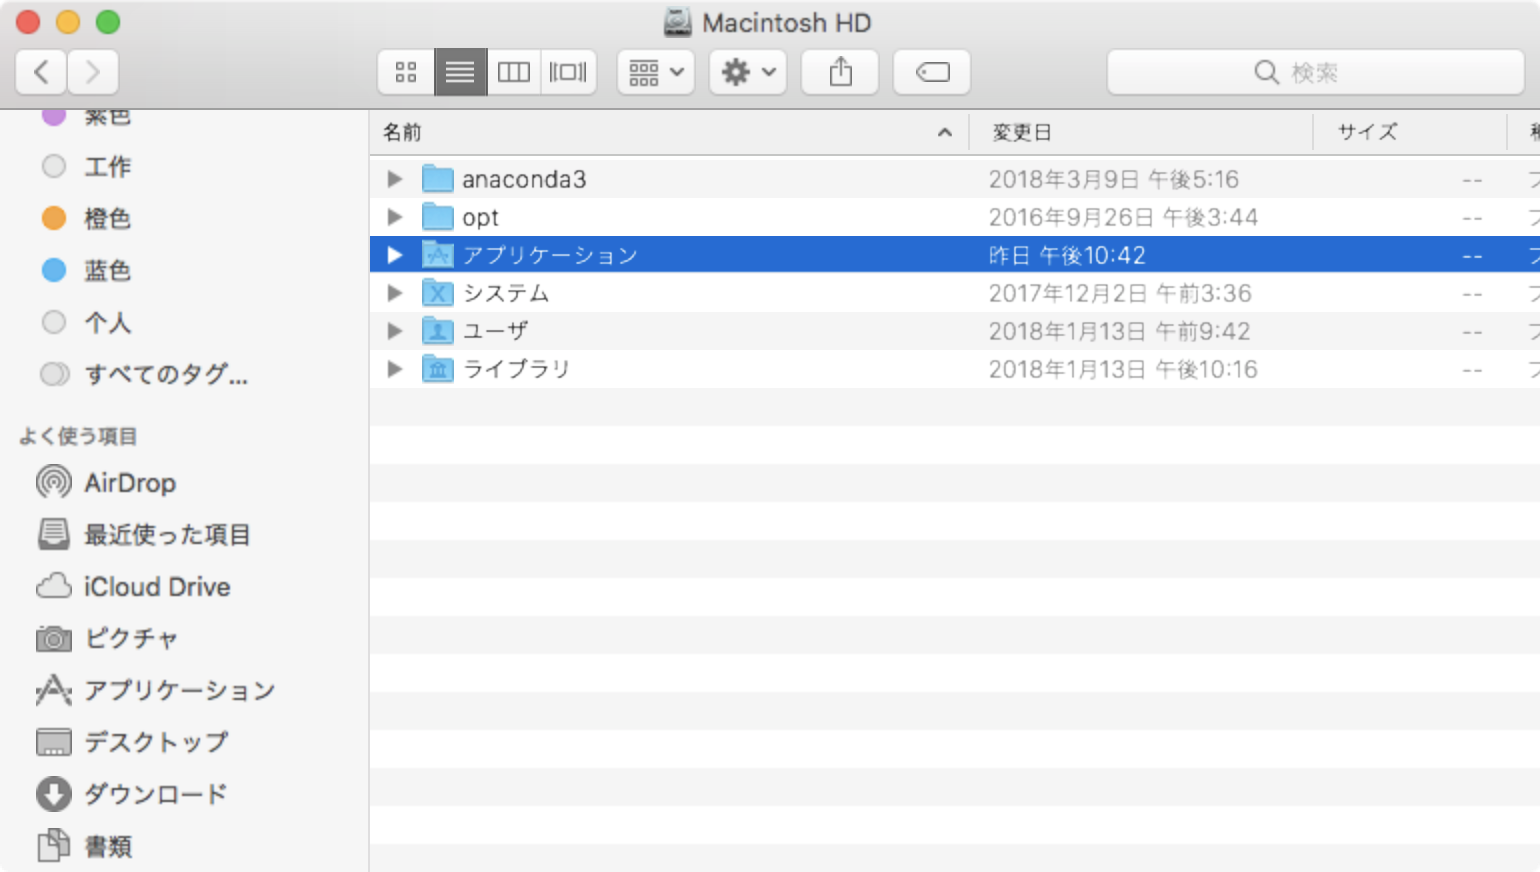
Task: Click the Macintosh HD title drive icon
Action: tap(678, 22)
